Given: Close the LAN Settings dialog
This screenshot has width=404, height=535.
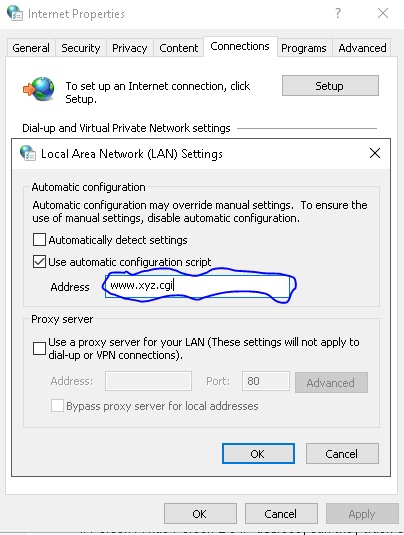Looking at the screenshot, I should point(375,153).
